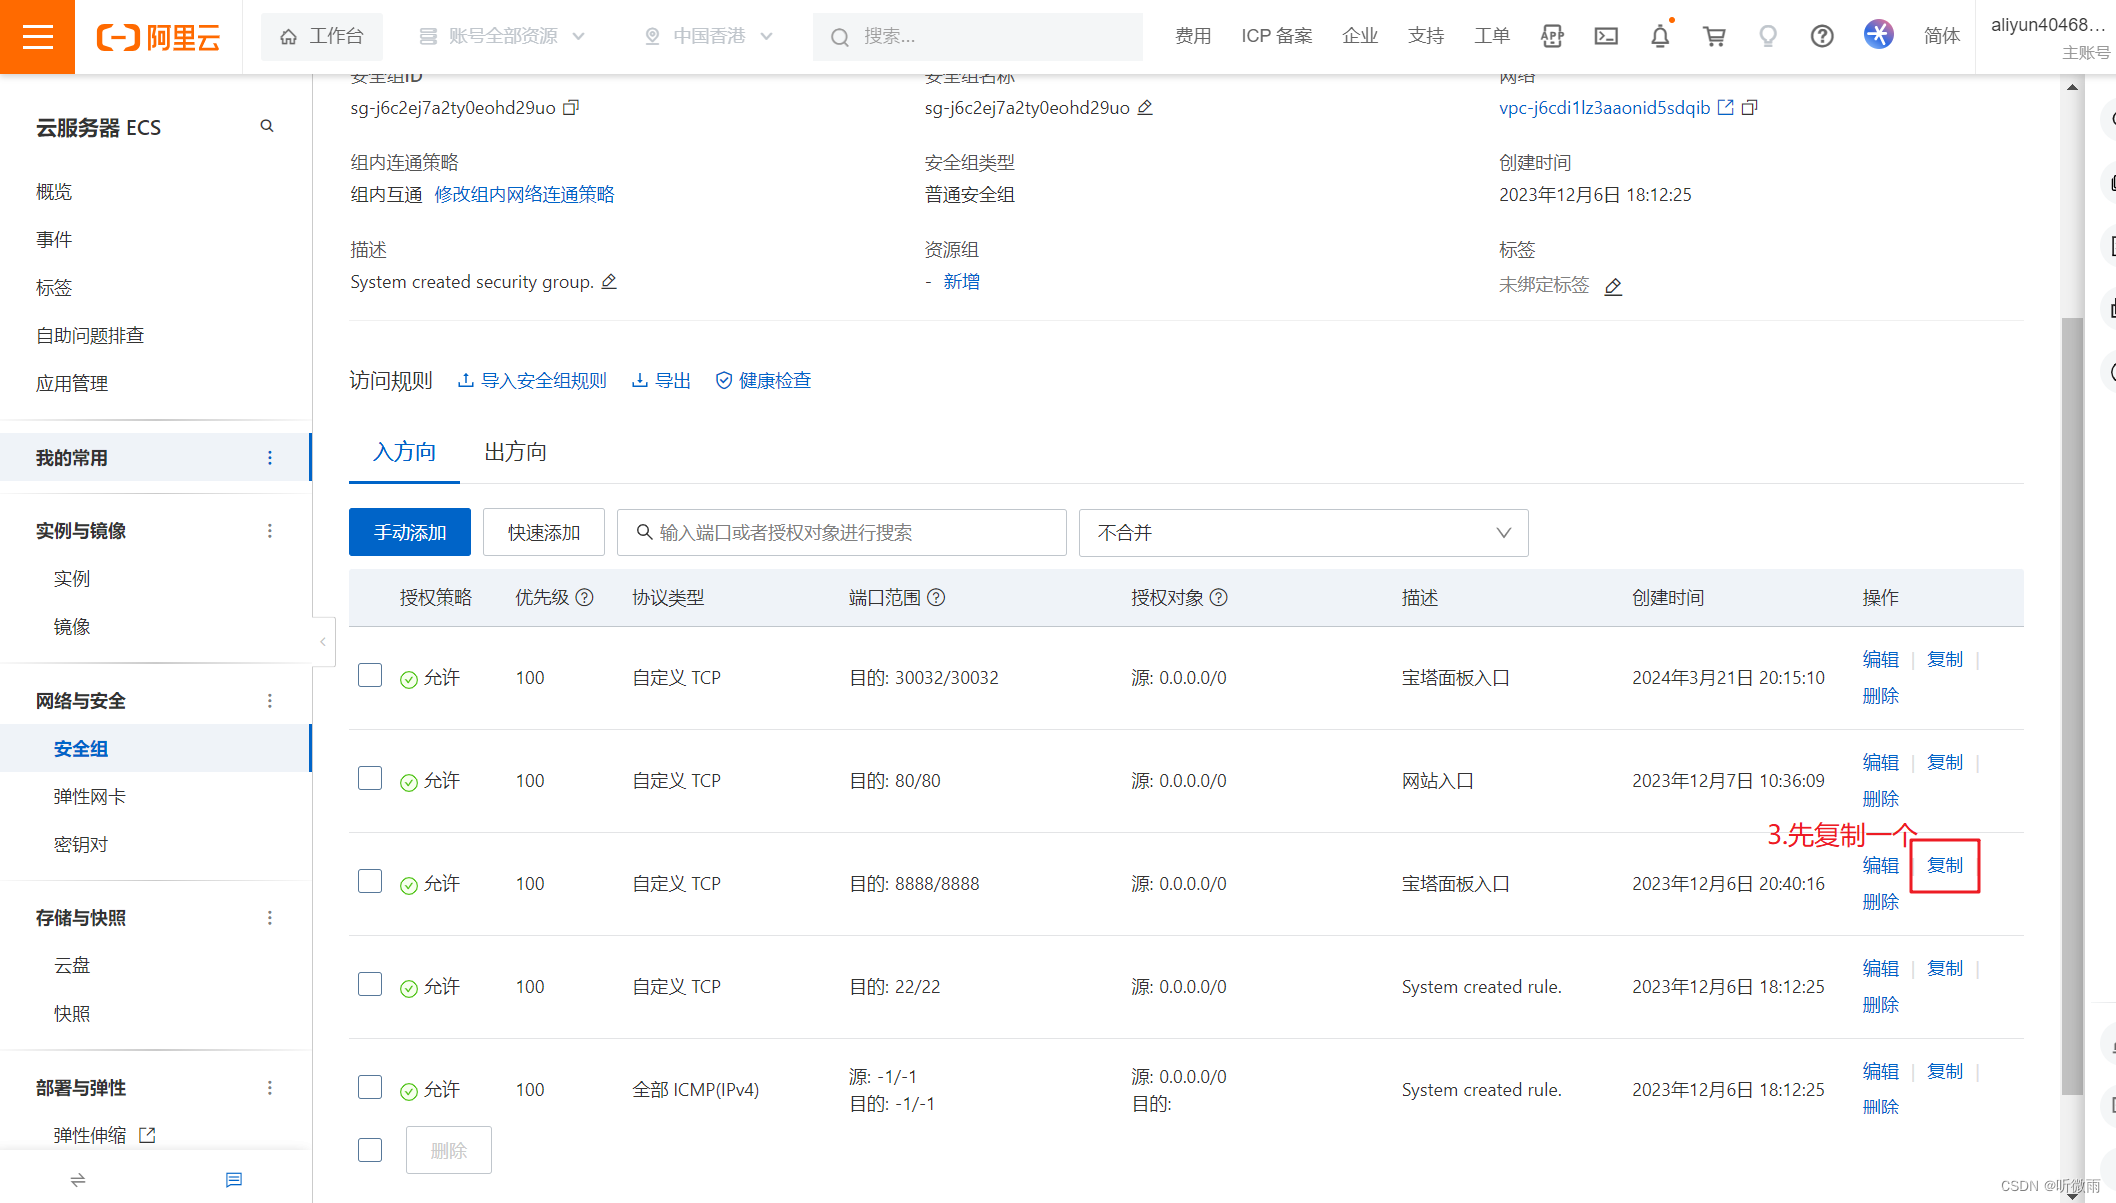The height and width of the screenshot is (1203, 2116).
Task: Expand the 账号全部资源 dropdown
Action: [x=502, y=36]
